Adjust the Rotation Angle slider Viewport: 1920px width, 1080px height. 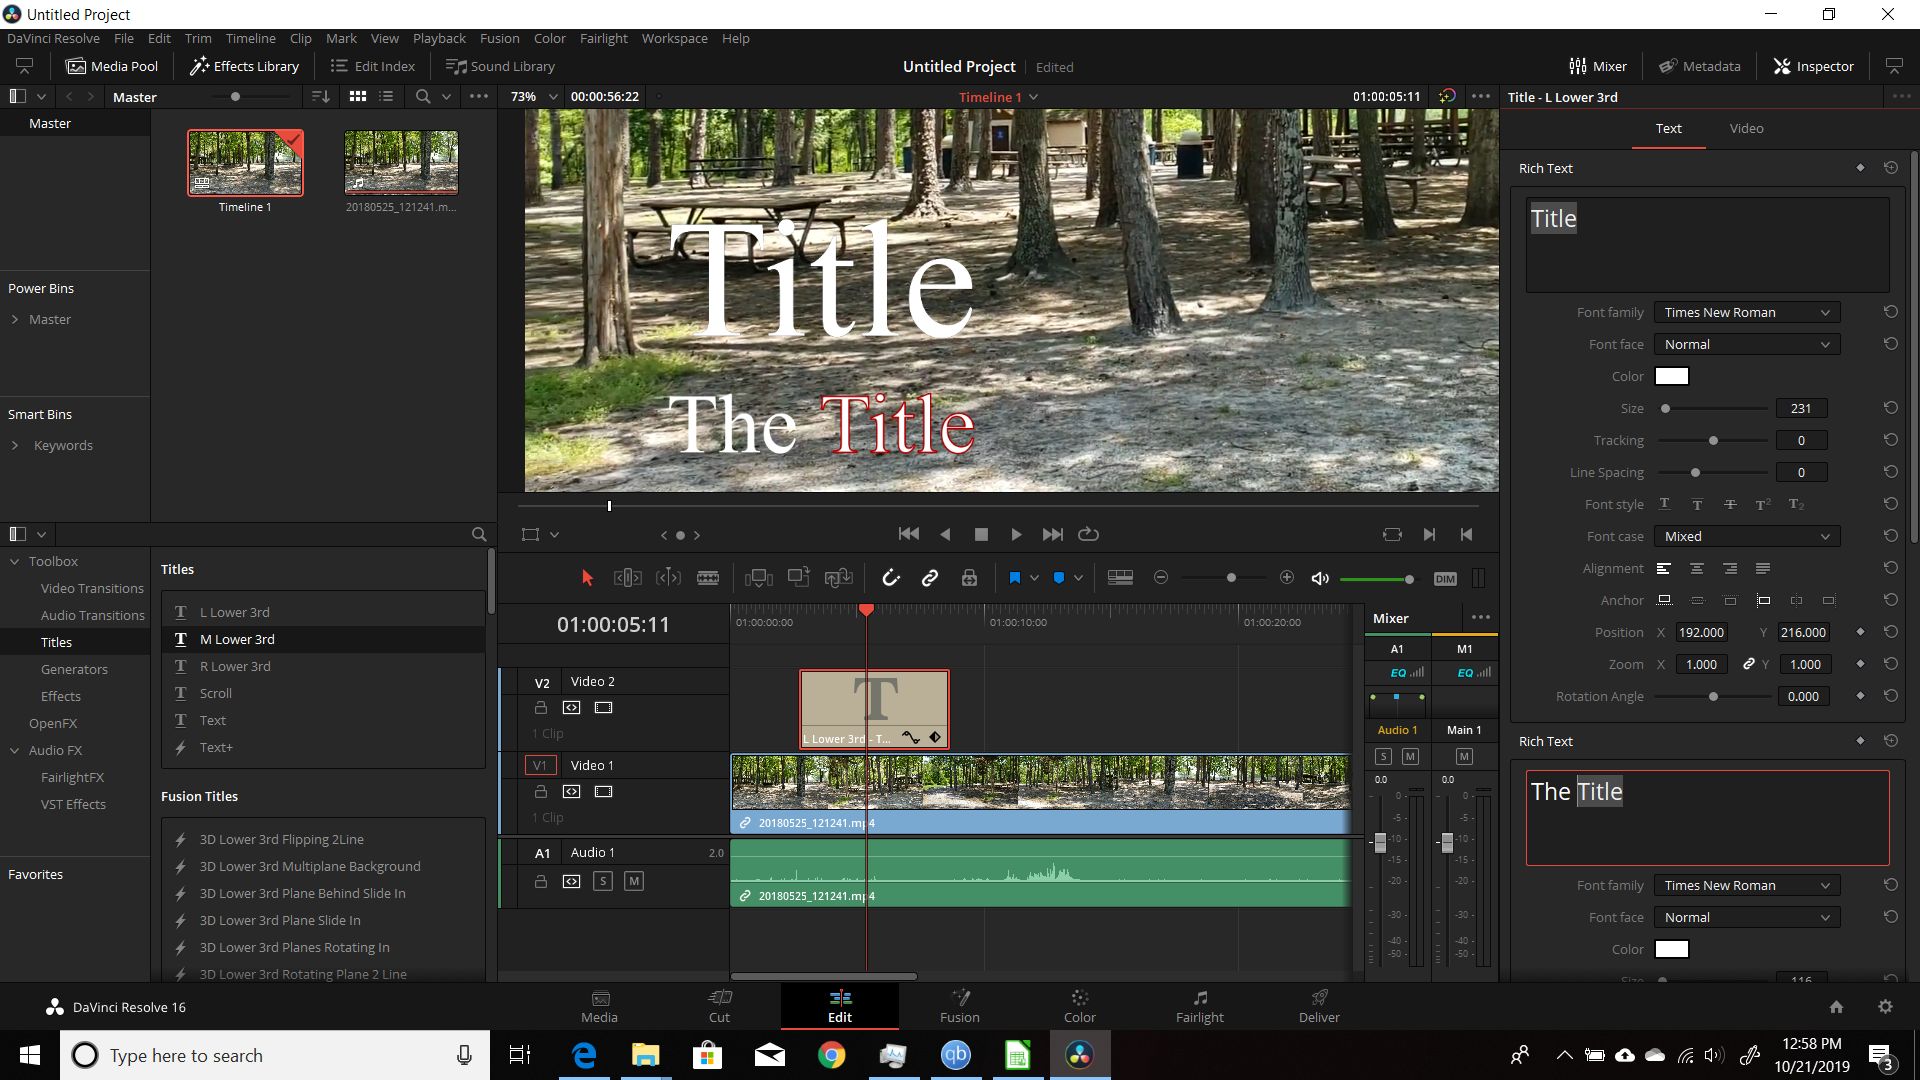[x=1712, y=696]
